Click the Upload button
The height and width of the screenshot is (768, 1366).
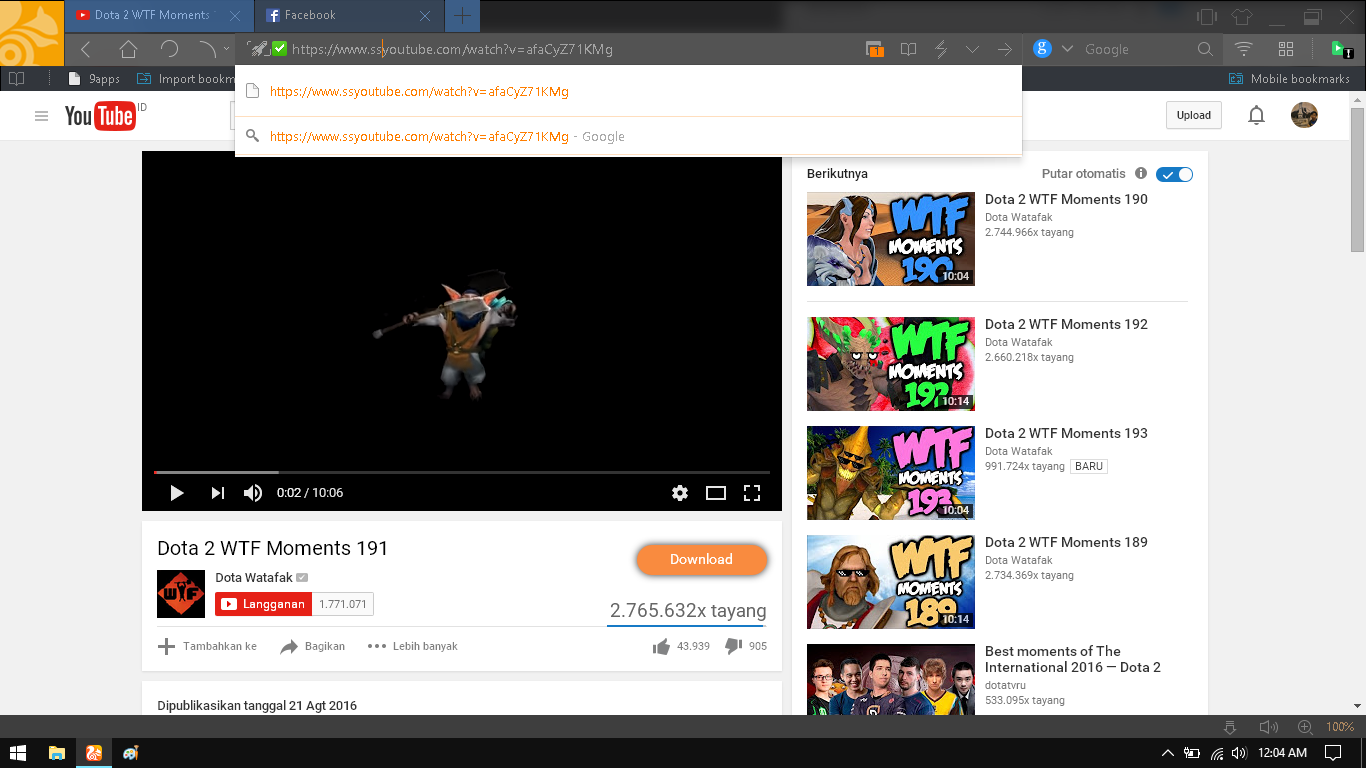point(1193,115)
